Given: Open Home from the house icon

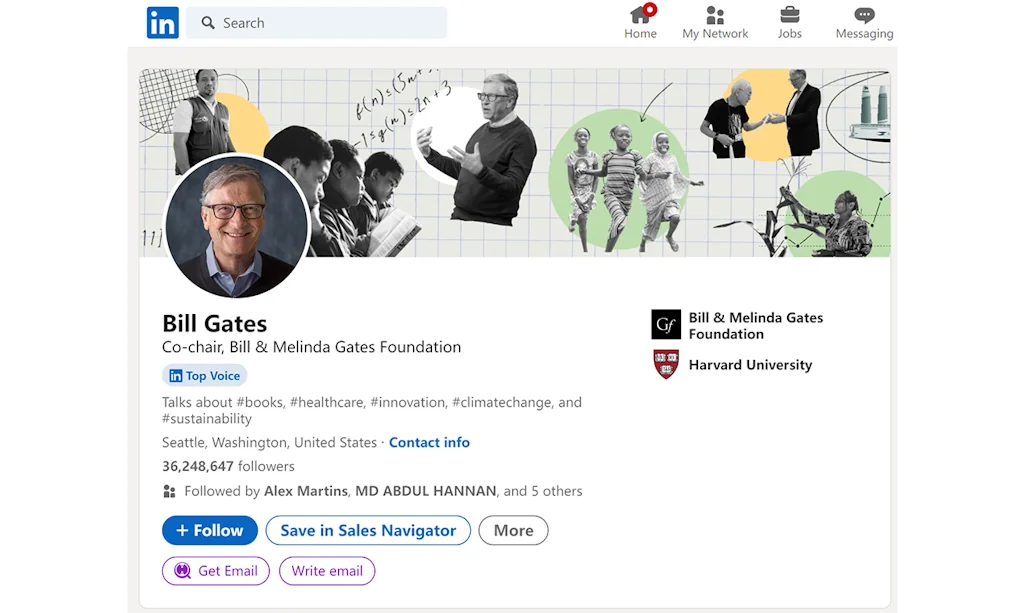Looking at the screenshot, I should (x=640, y=15).
